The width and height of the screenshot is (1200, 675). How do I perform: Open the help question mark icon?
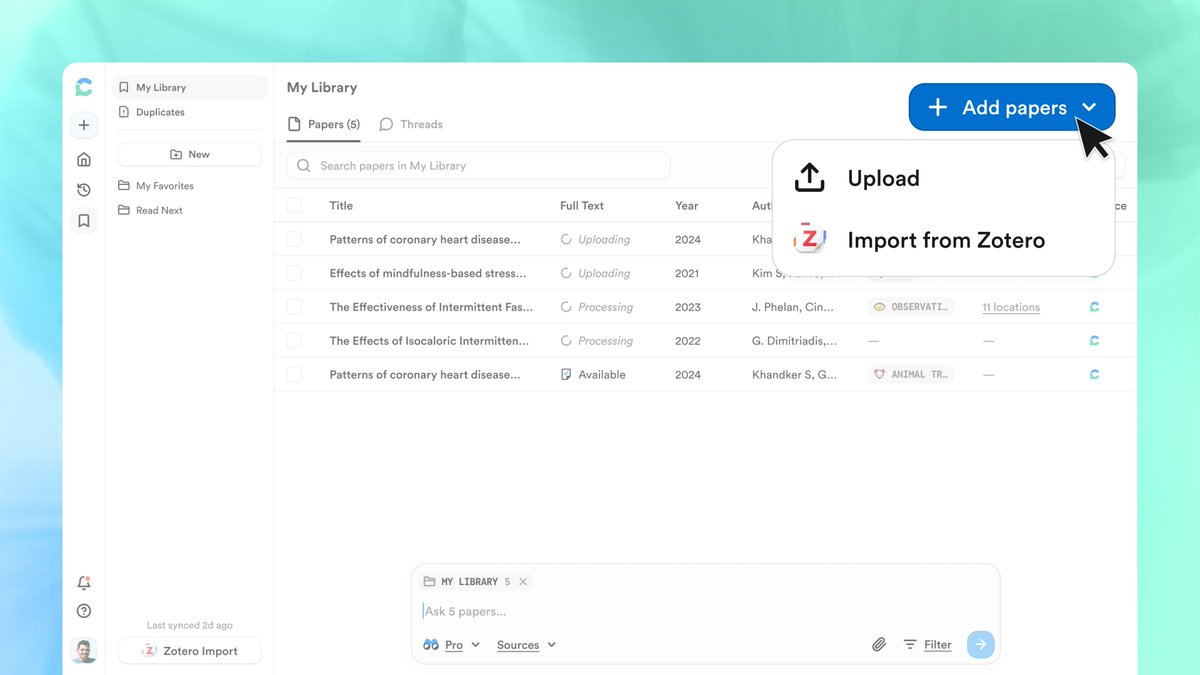[x=84, y=611]
